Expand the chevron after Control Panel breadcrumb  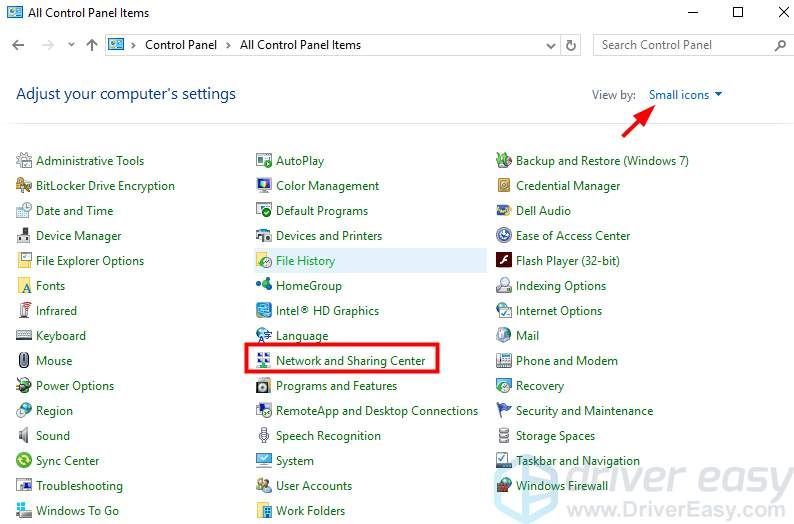pyautogui.click(x=228, y=46)
